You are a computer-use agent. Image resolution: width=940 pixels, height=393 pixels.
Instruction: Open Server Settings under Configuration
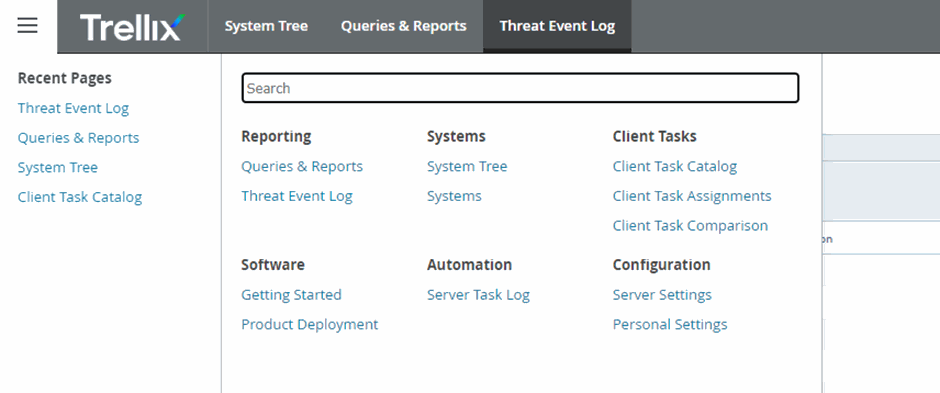[x=662, y=294]
